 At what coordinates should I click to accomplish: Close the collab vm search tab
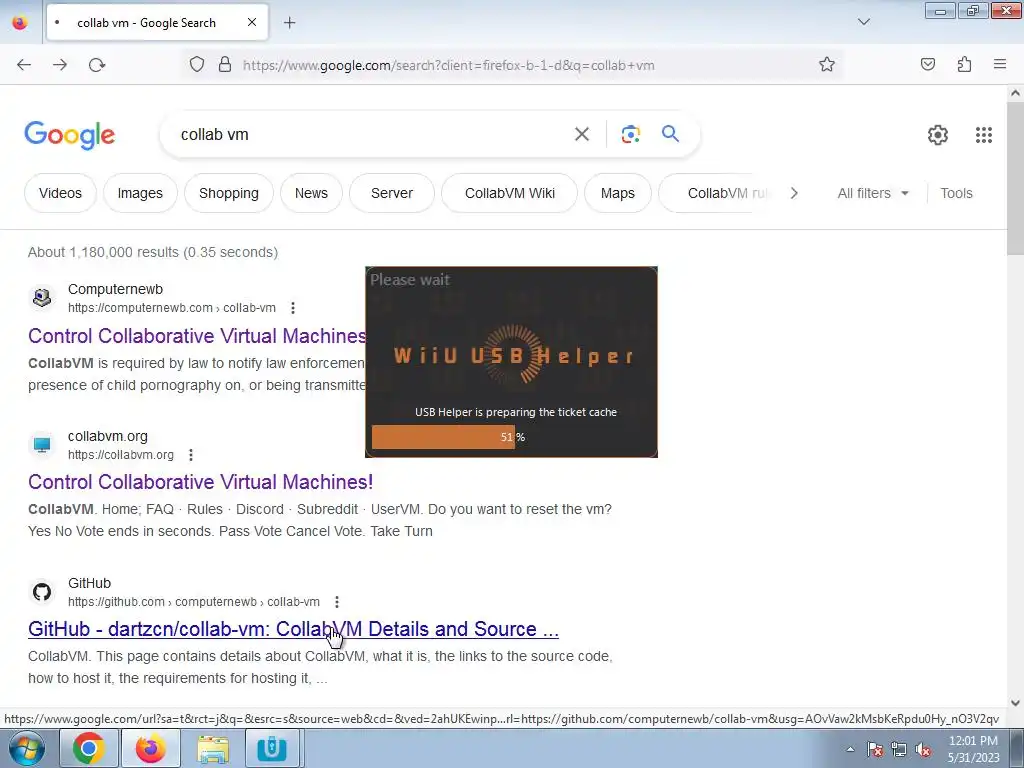coord(251,22)
